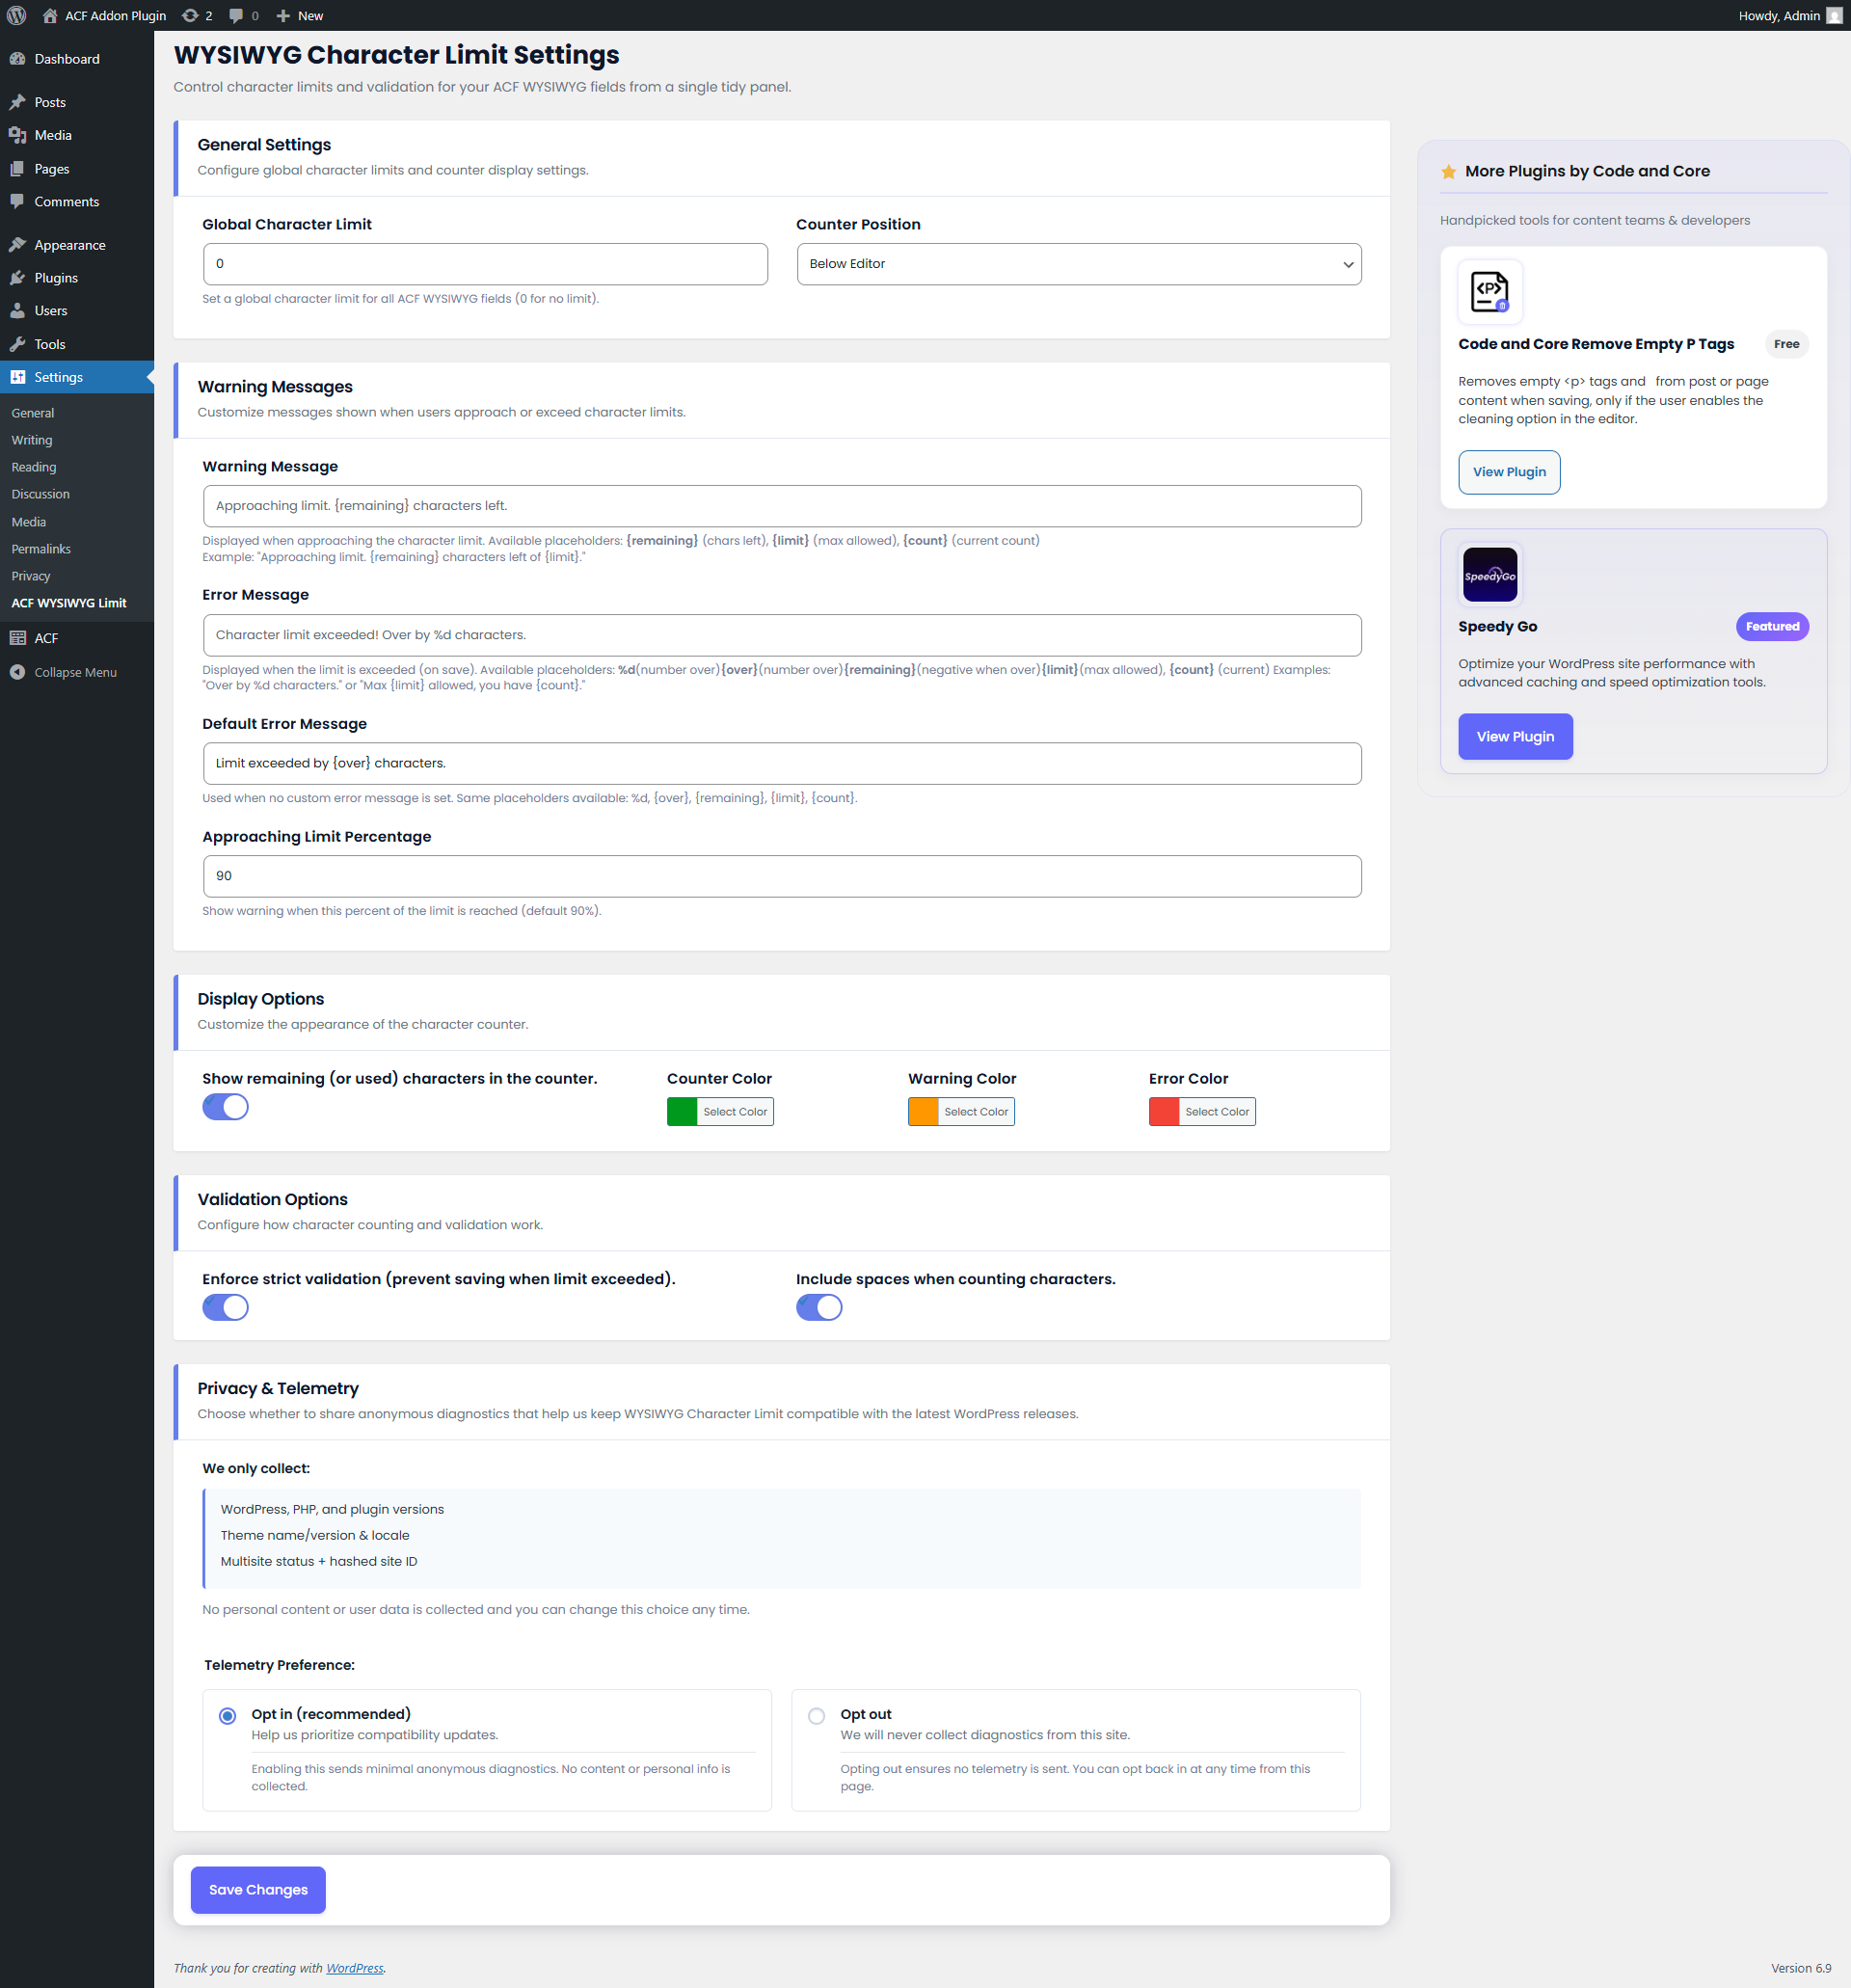Click the home icon beside ACF Addon Plugin
The width and height of the screenshot is (1851, 1988).
pos(50,15)
